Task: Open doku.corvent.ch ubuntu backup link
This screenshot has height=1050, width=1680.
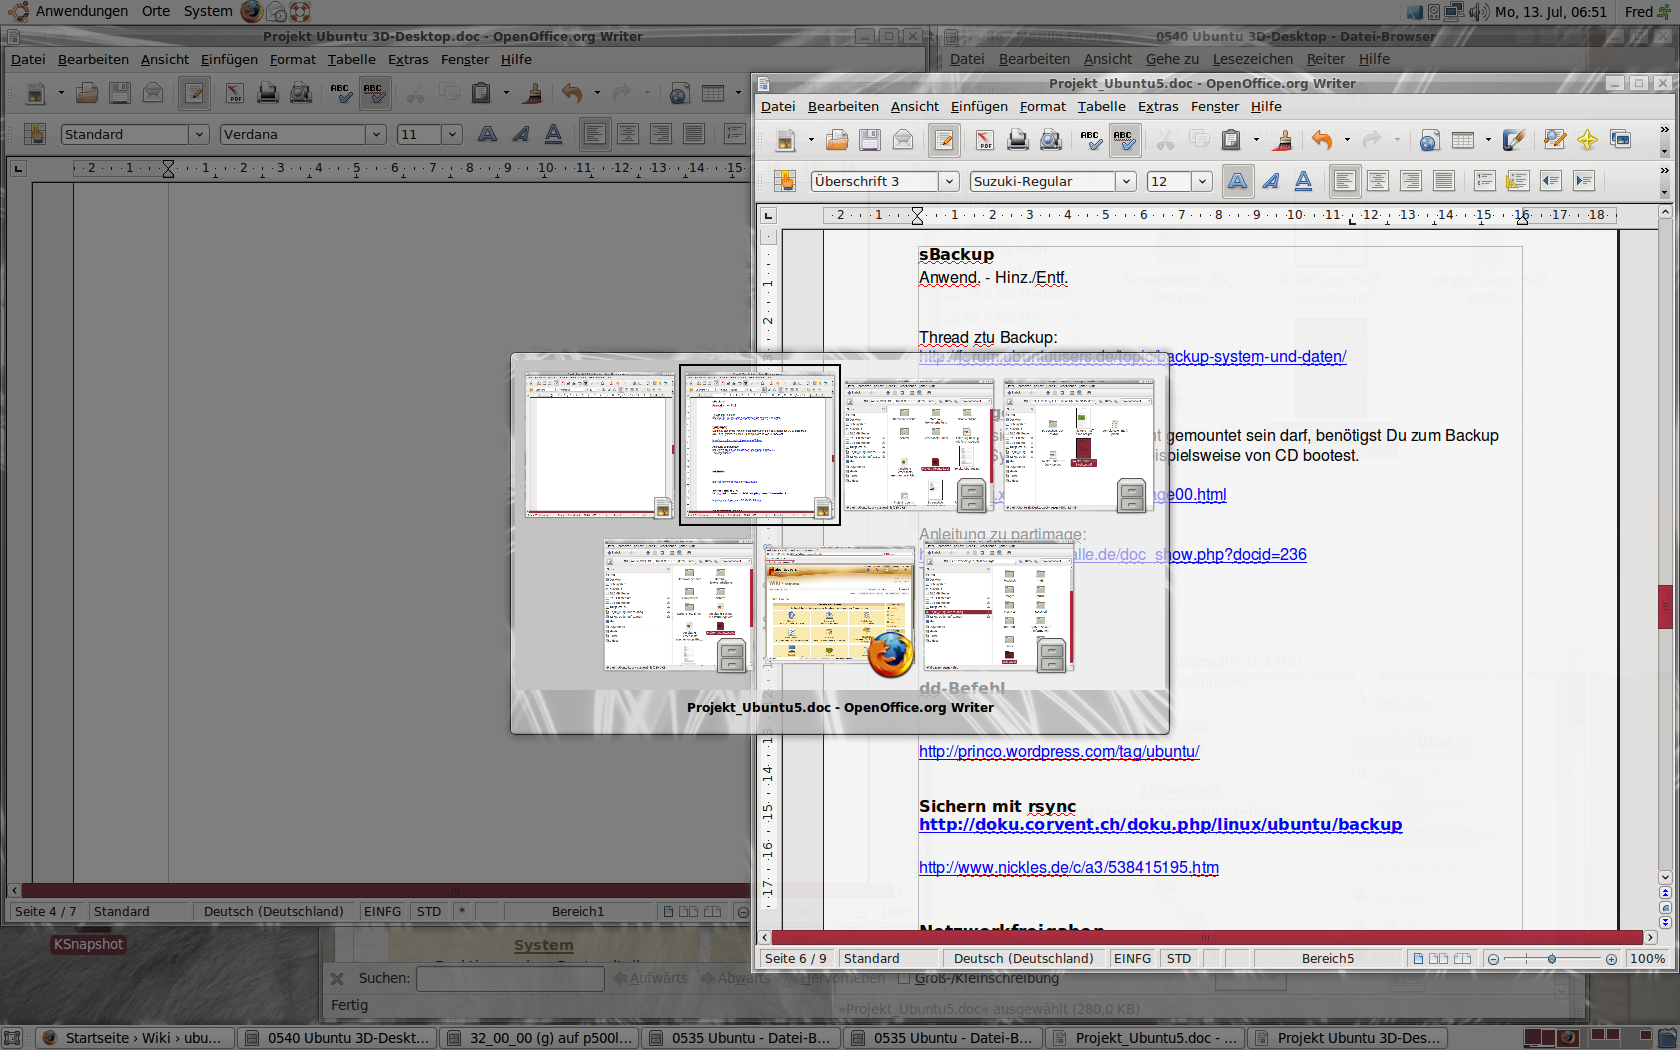Action: [x=1160, y=825]
